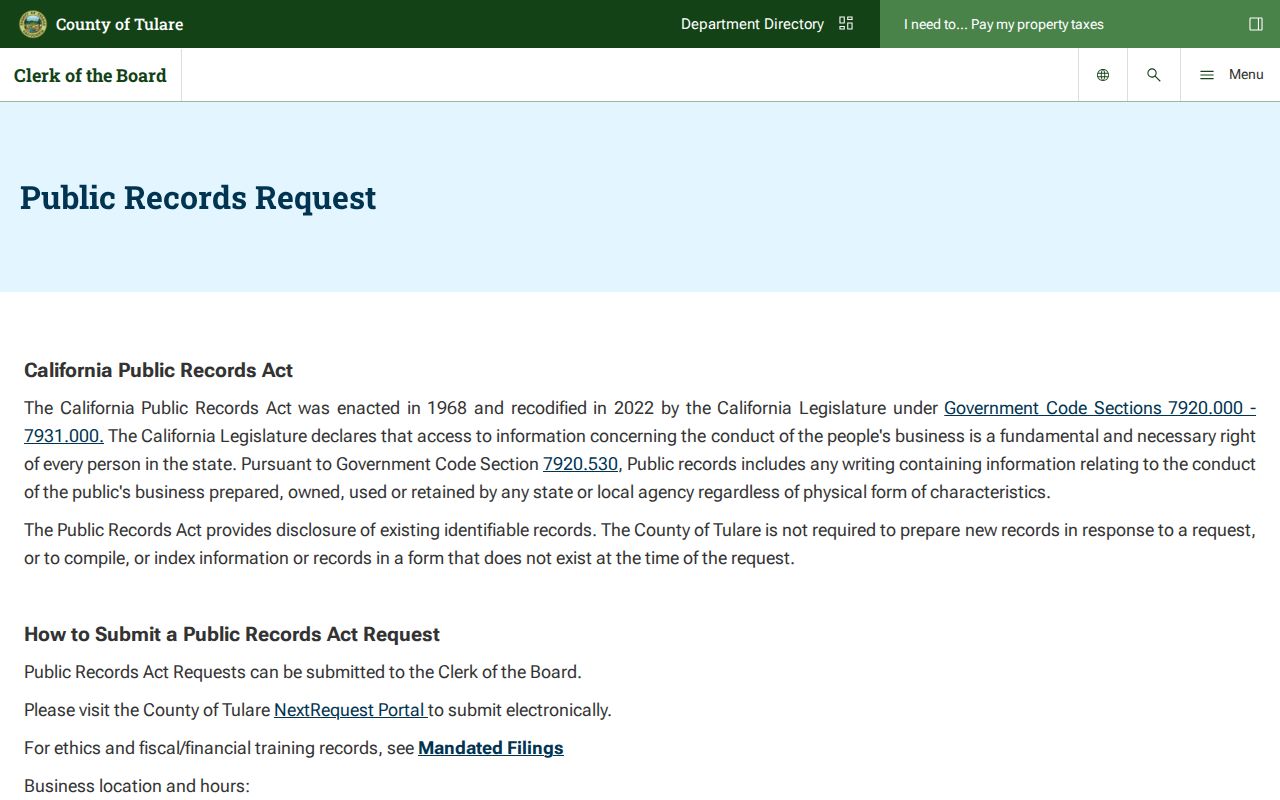Click 'Business location and hours:' text

pyautogui.click(x=137, y=786)
